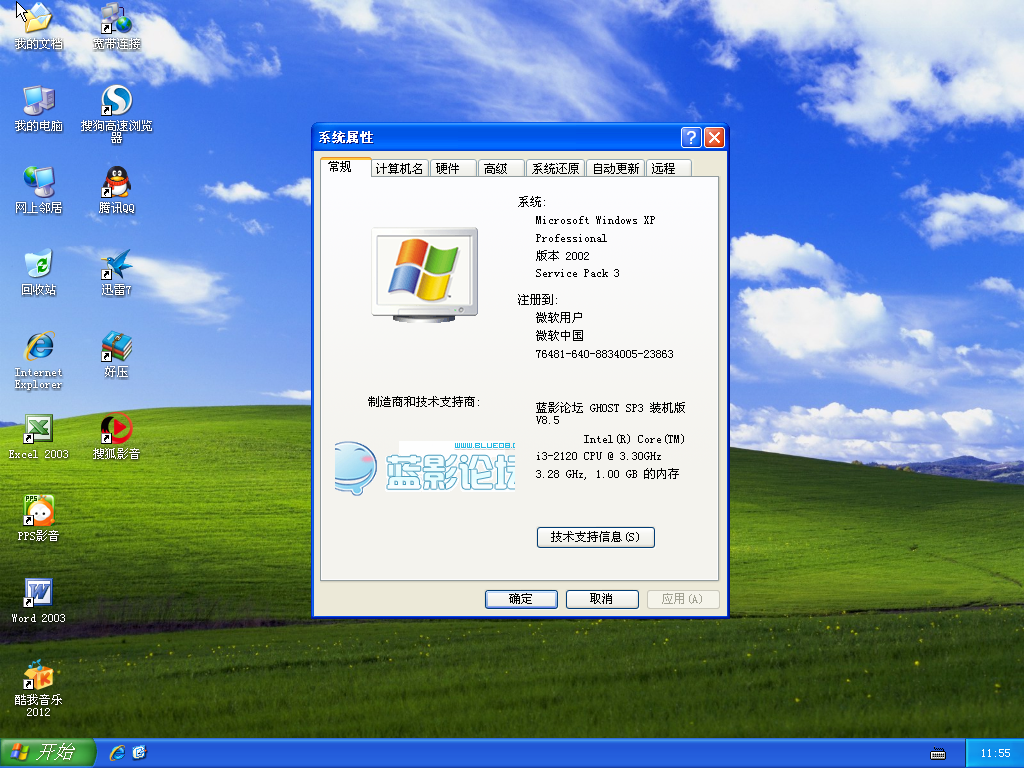Click the '微软中国' registration text
The height and width of the screenshot is (768, 1024).
click(560, 336)
